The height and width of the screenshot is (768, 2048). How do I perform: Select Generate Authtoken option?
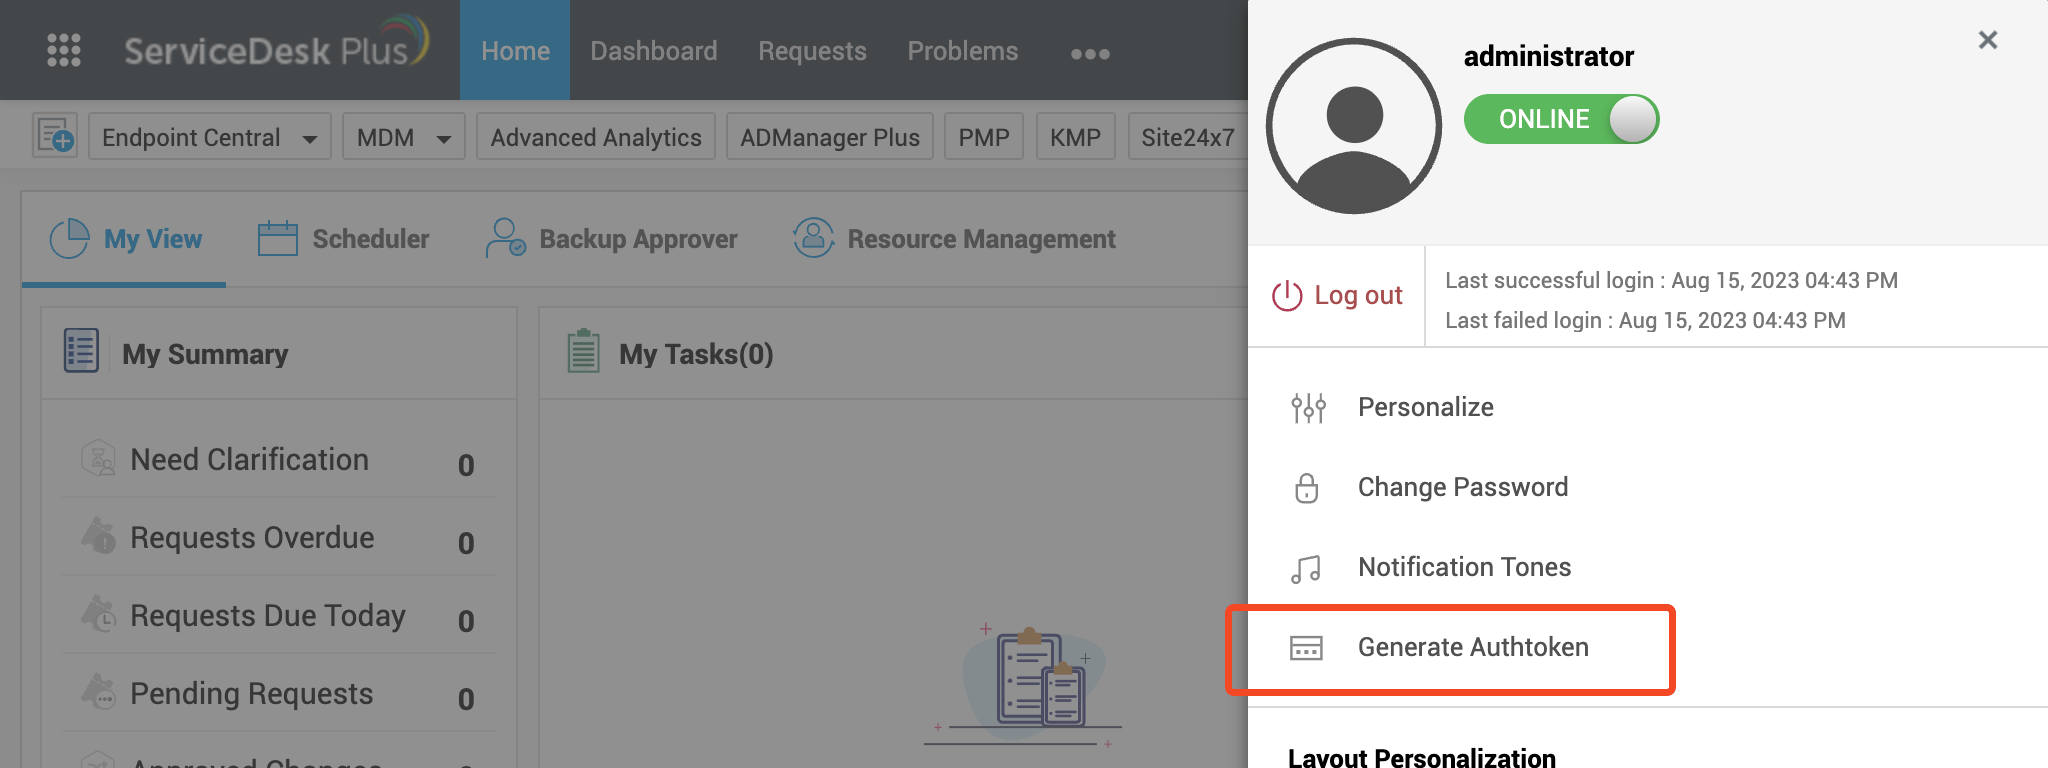[1473, 647]
